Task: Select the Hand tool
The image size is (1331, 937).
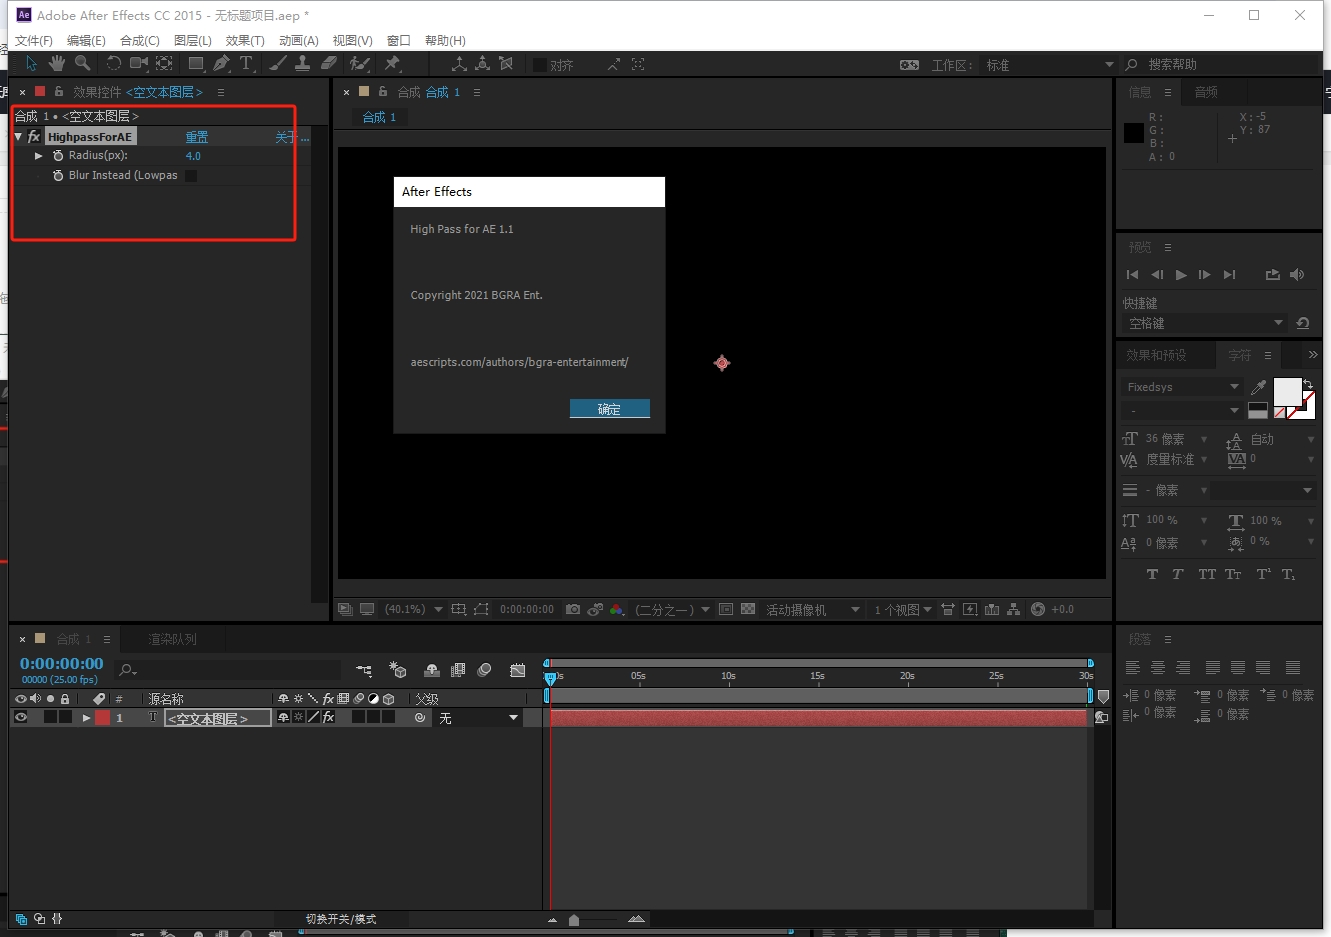Action: tap(57, 64)
